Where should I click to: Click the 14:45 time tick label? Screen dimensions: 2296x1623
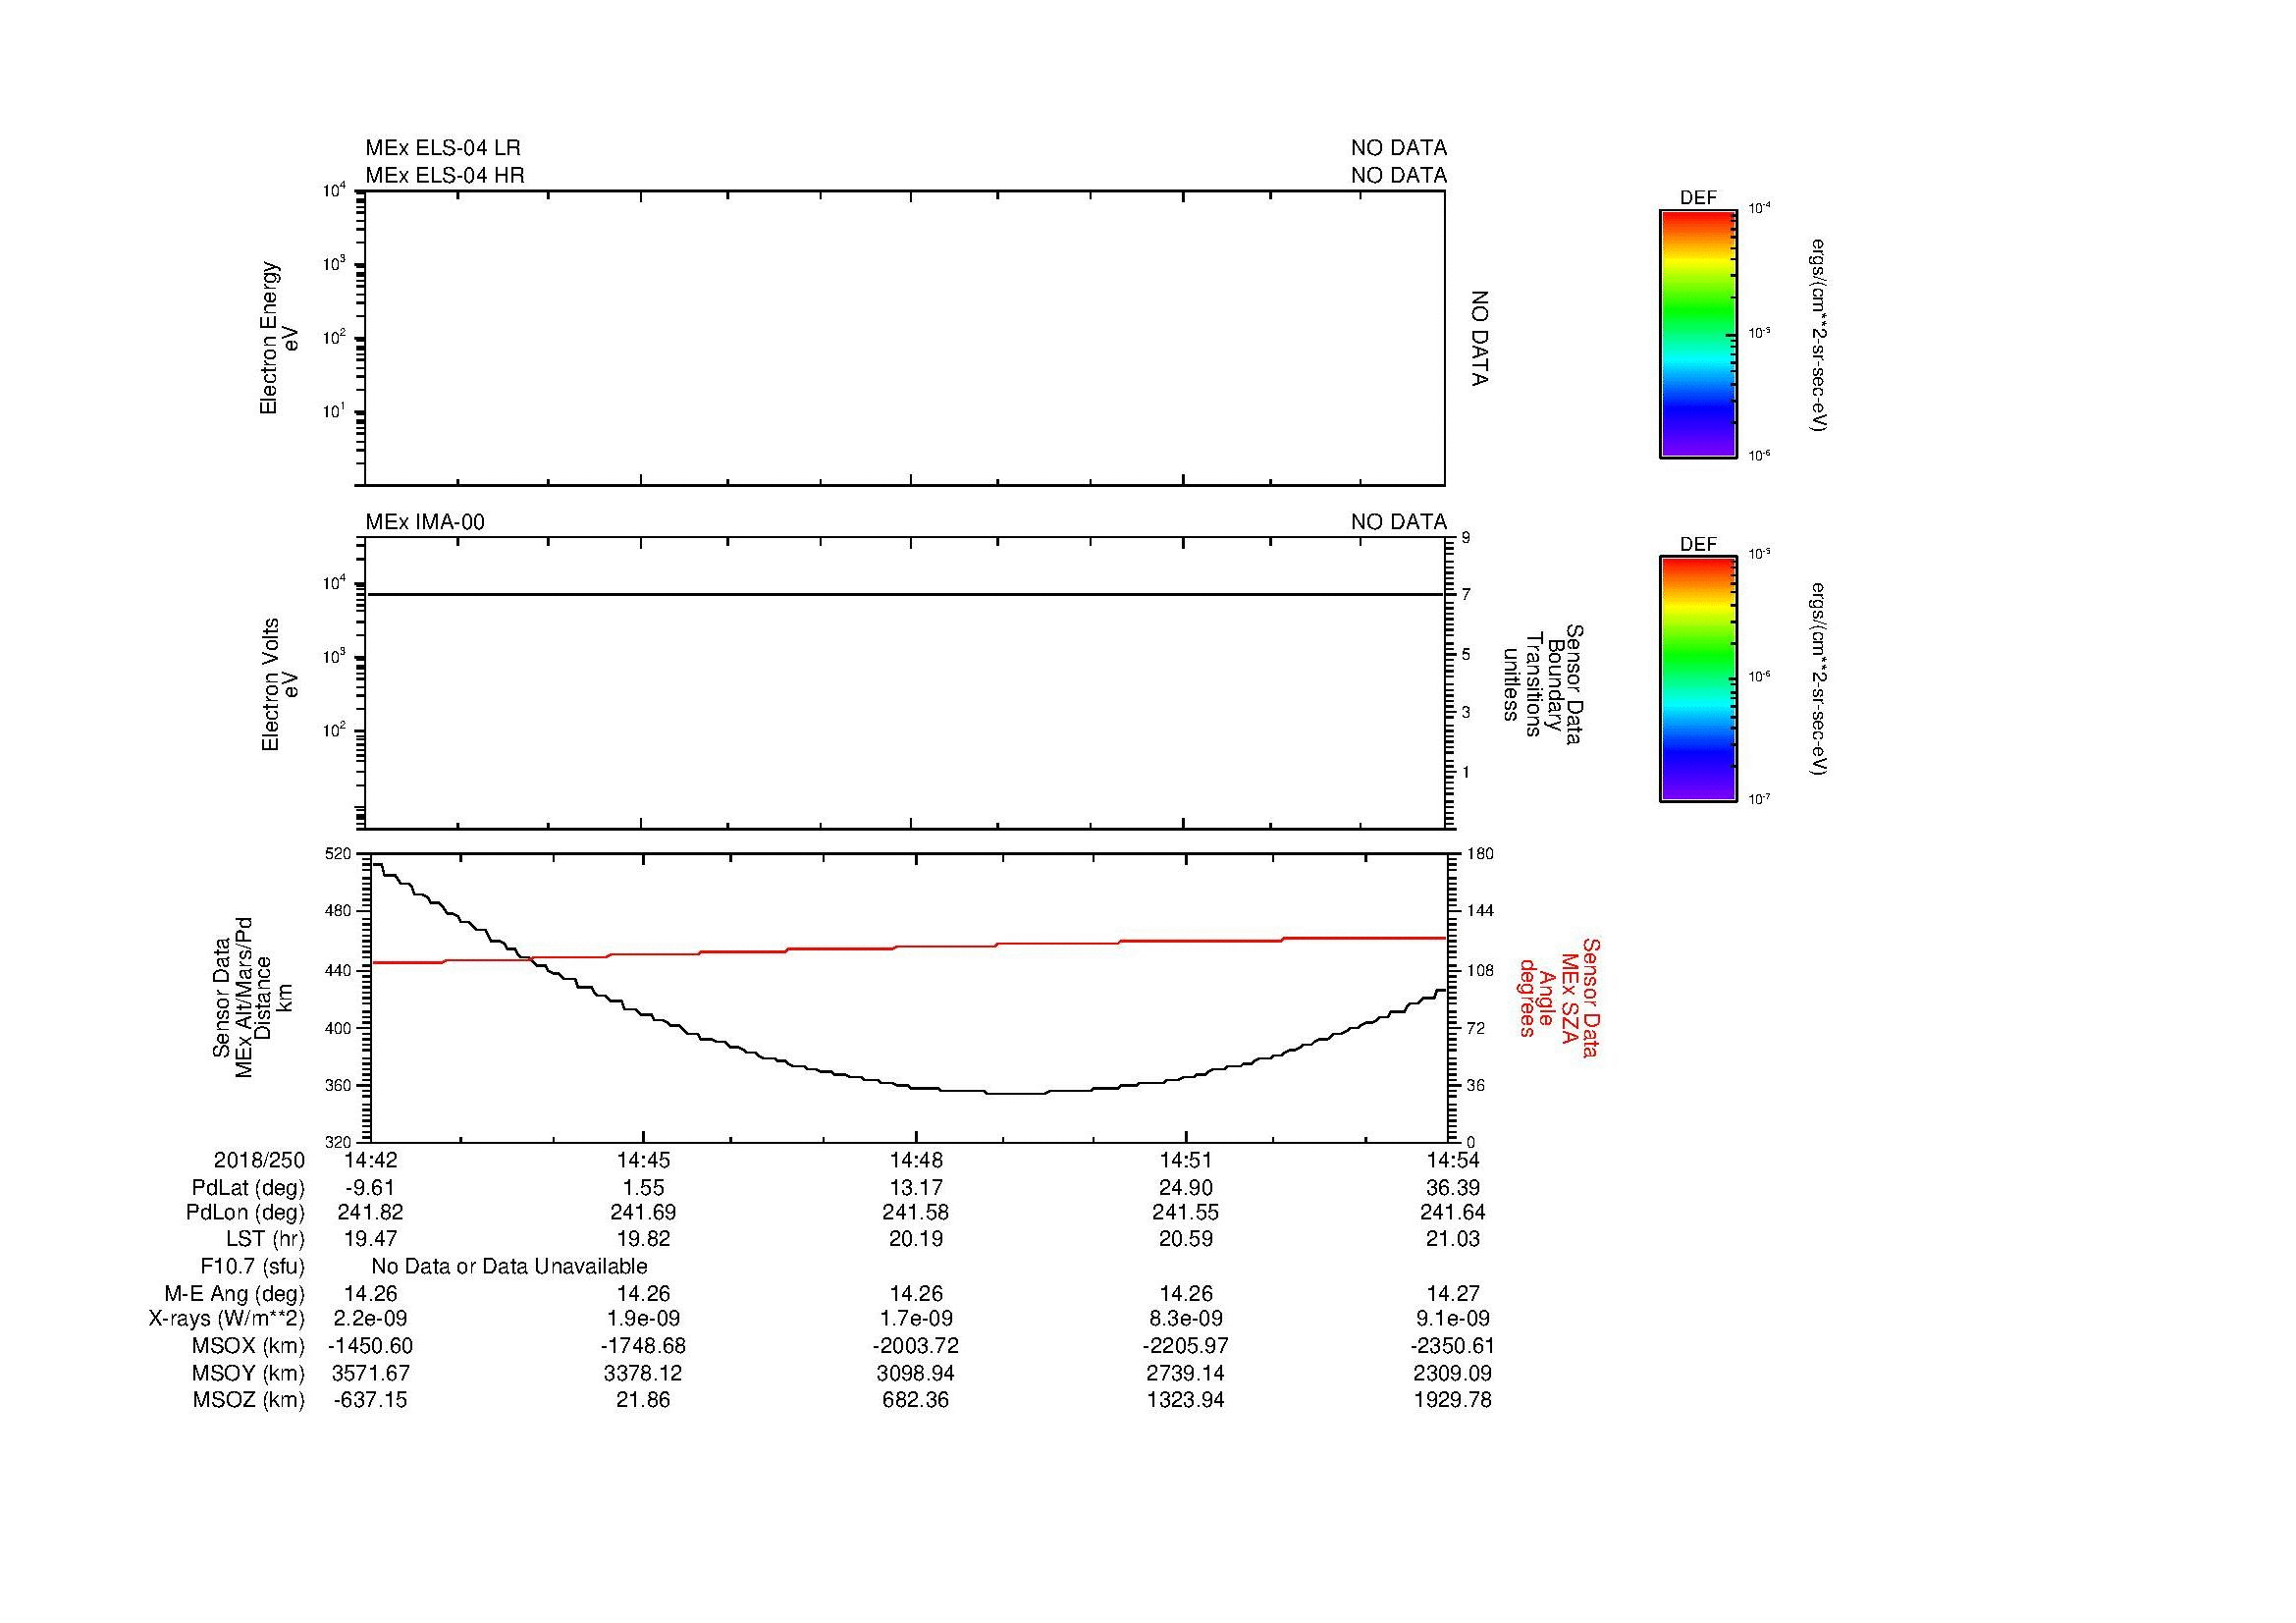coord(643,1160)
